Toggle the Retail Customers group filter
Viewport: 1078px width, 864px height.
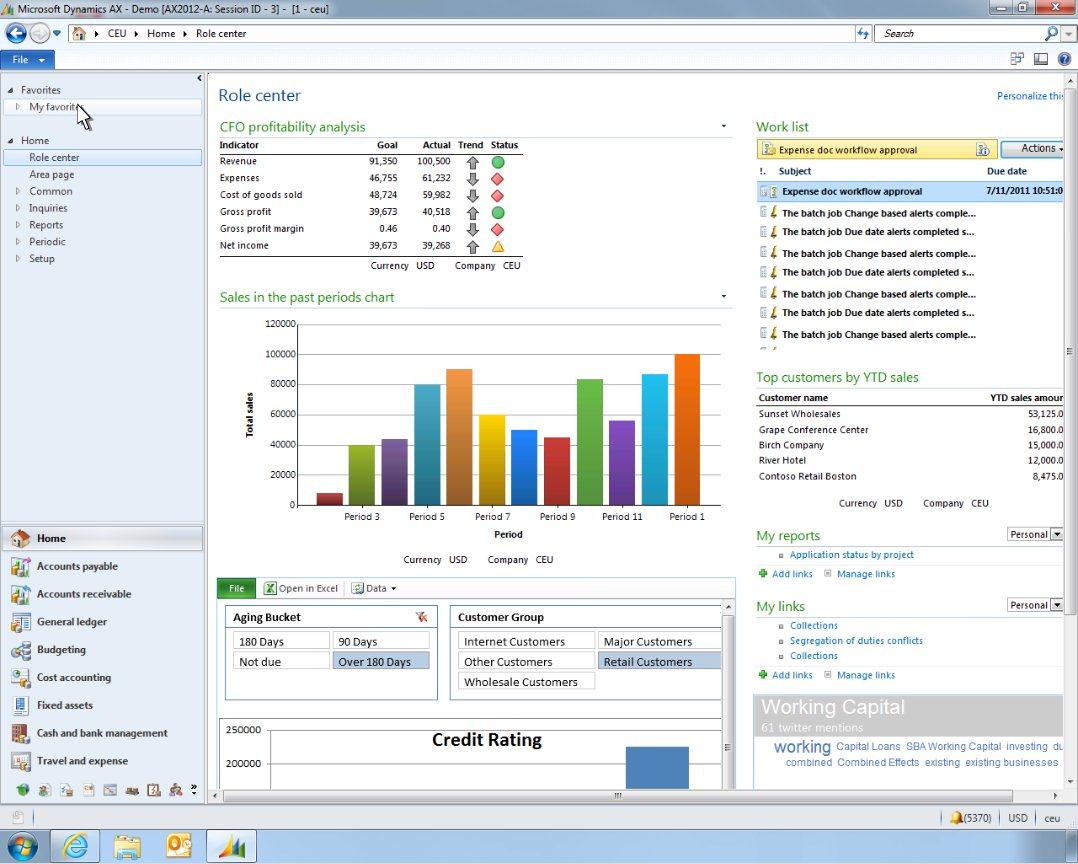tap(659, 661)
